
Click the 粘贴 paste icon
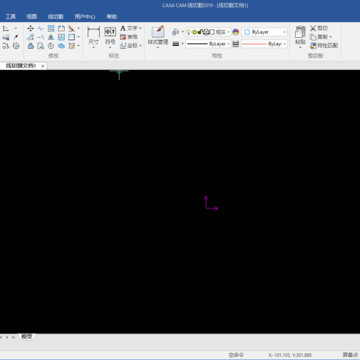pos(300,35)
